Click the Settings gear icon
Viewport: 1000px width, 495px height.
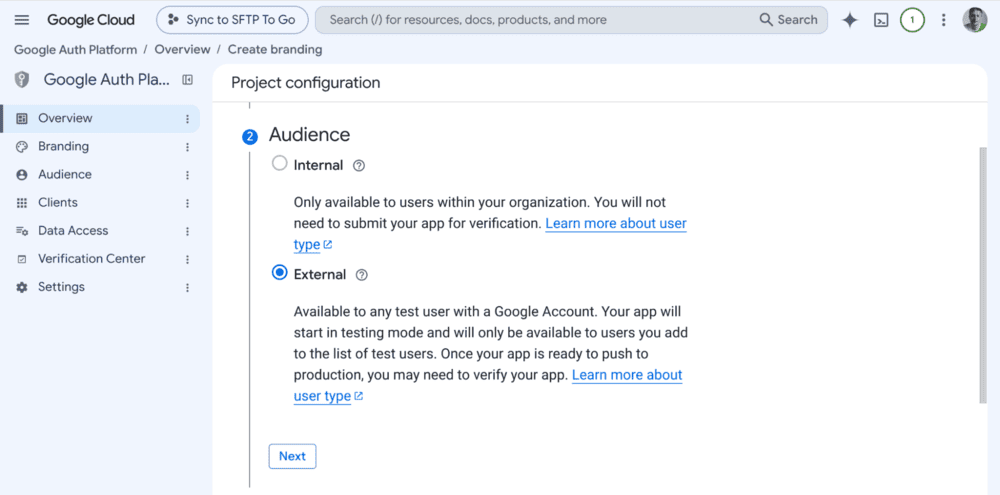pos(22,287)
